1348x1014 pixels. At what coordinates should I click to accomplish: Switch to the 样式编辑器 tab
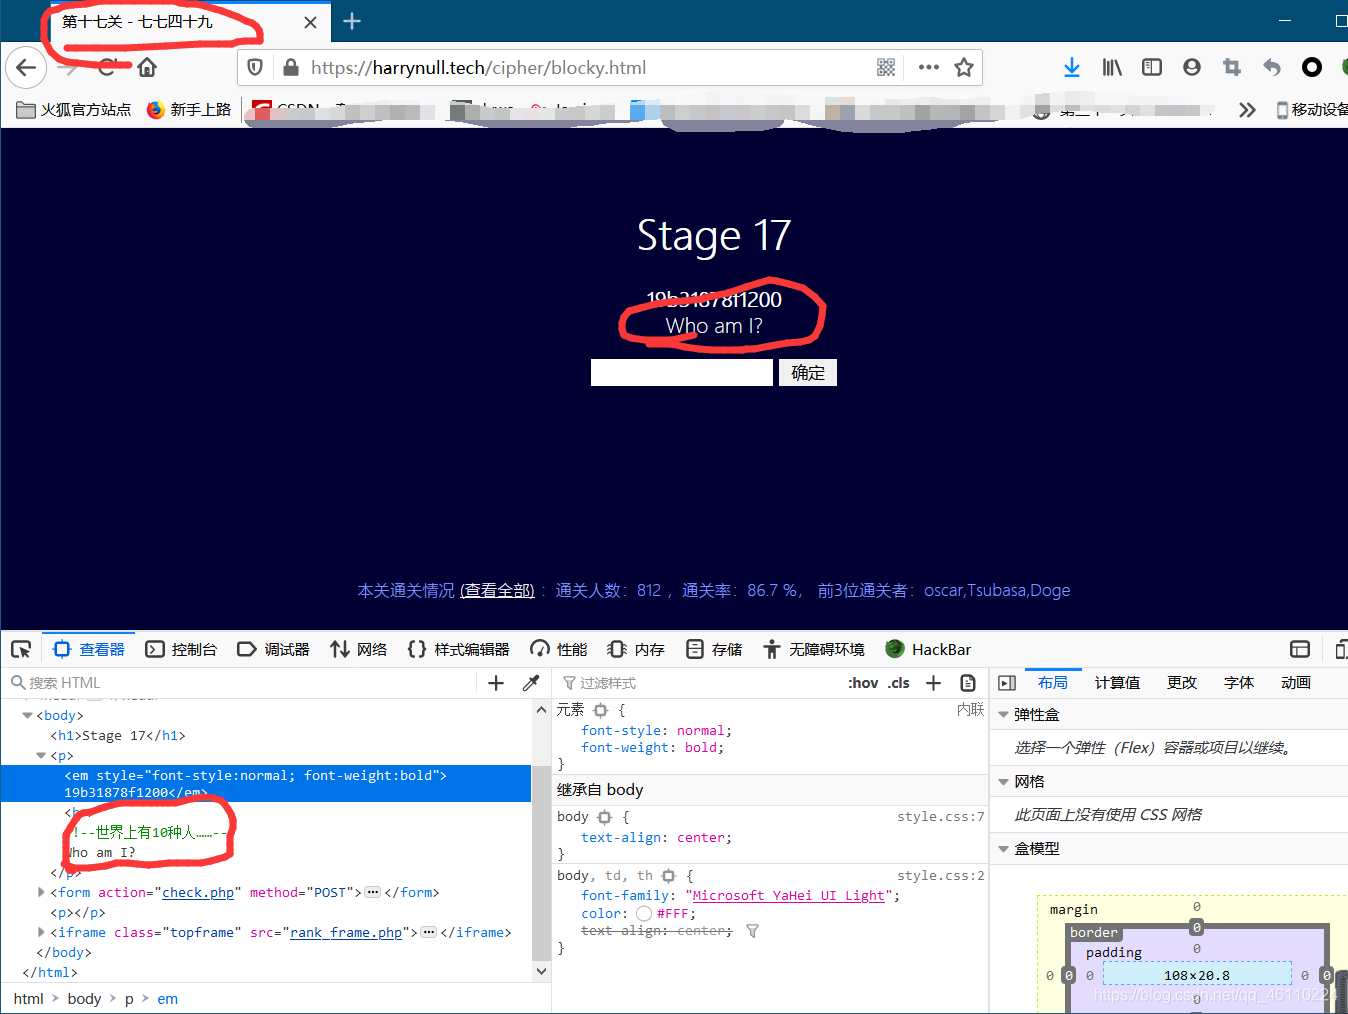point(459,649)
